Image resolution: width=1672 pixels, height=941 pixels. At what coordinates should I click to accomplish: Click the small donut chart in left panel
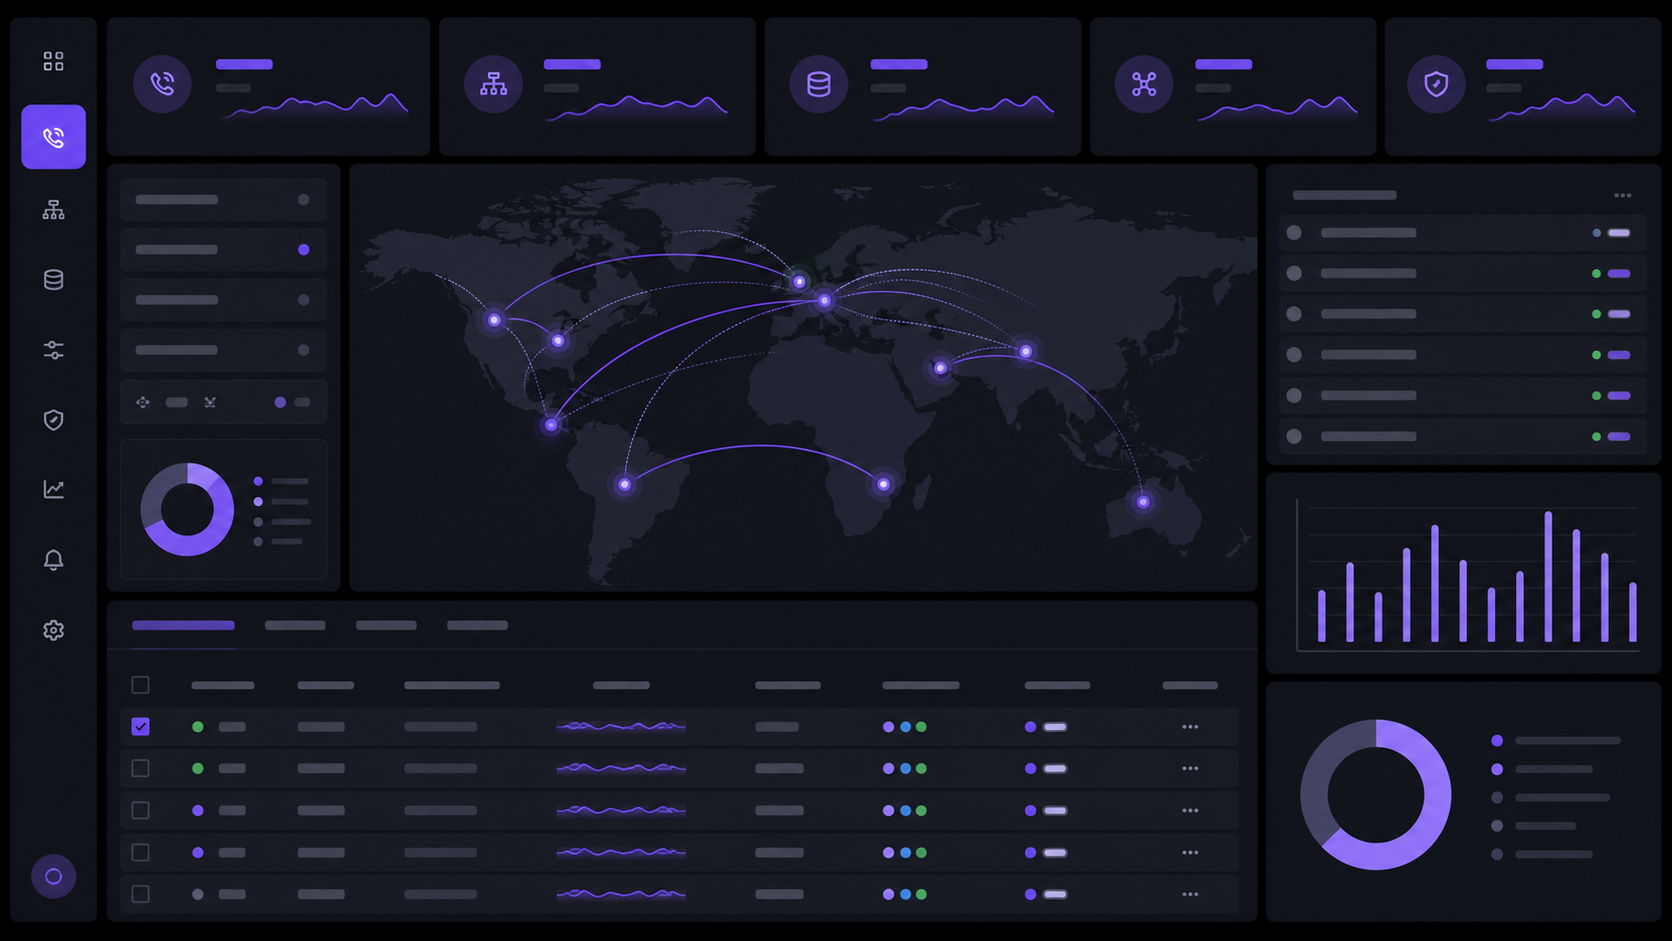pyautogui.click(x=187, y=509)
